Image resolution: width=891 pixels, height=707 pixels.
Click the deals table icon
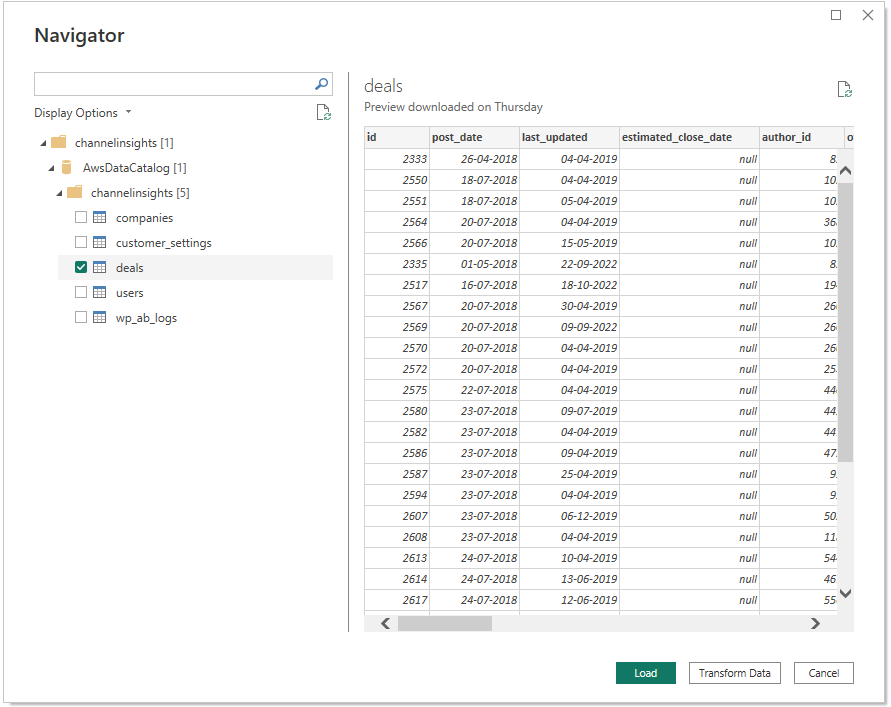[x=99, y=268]
